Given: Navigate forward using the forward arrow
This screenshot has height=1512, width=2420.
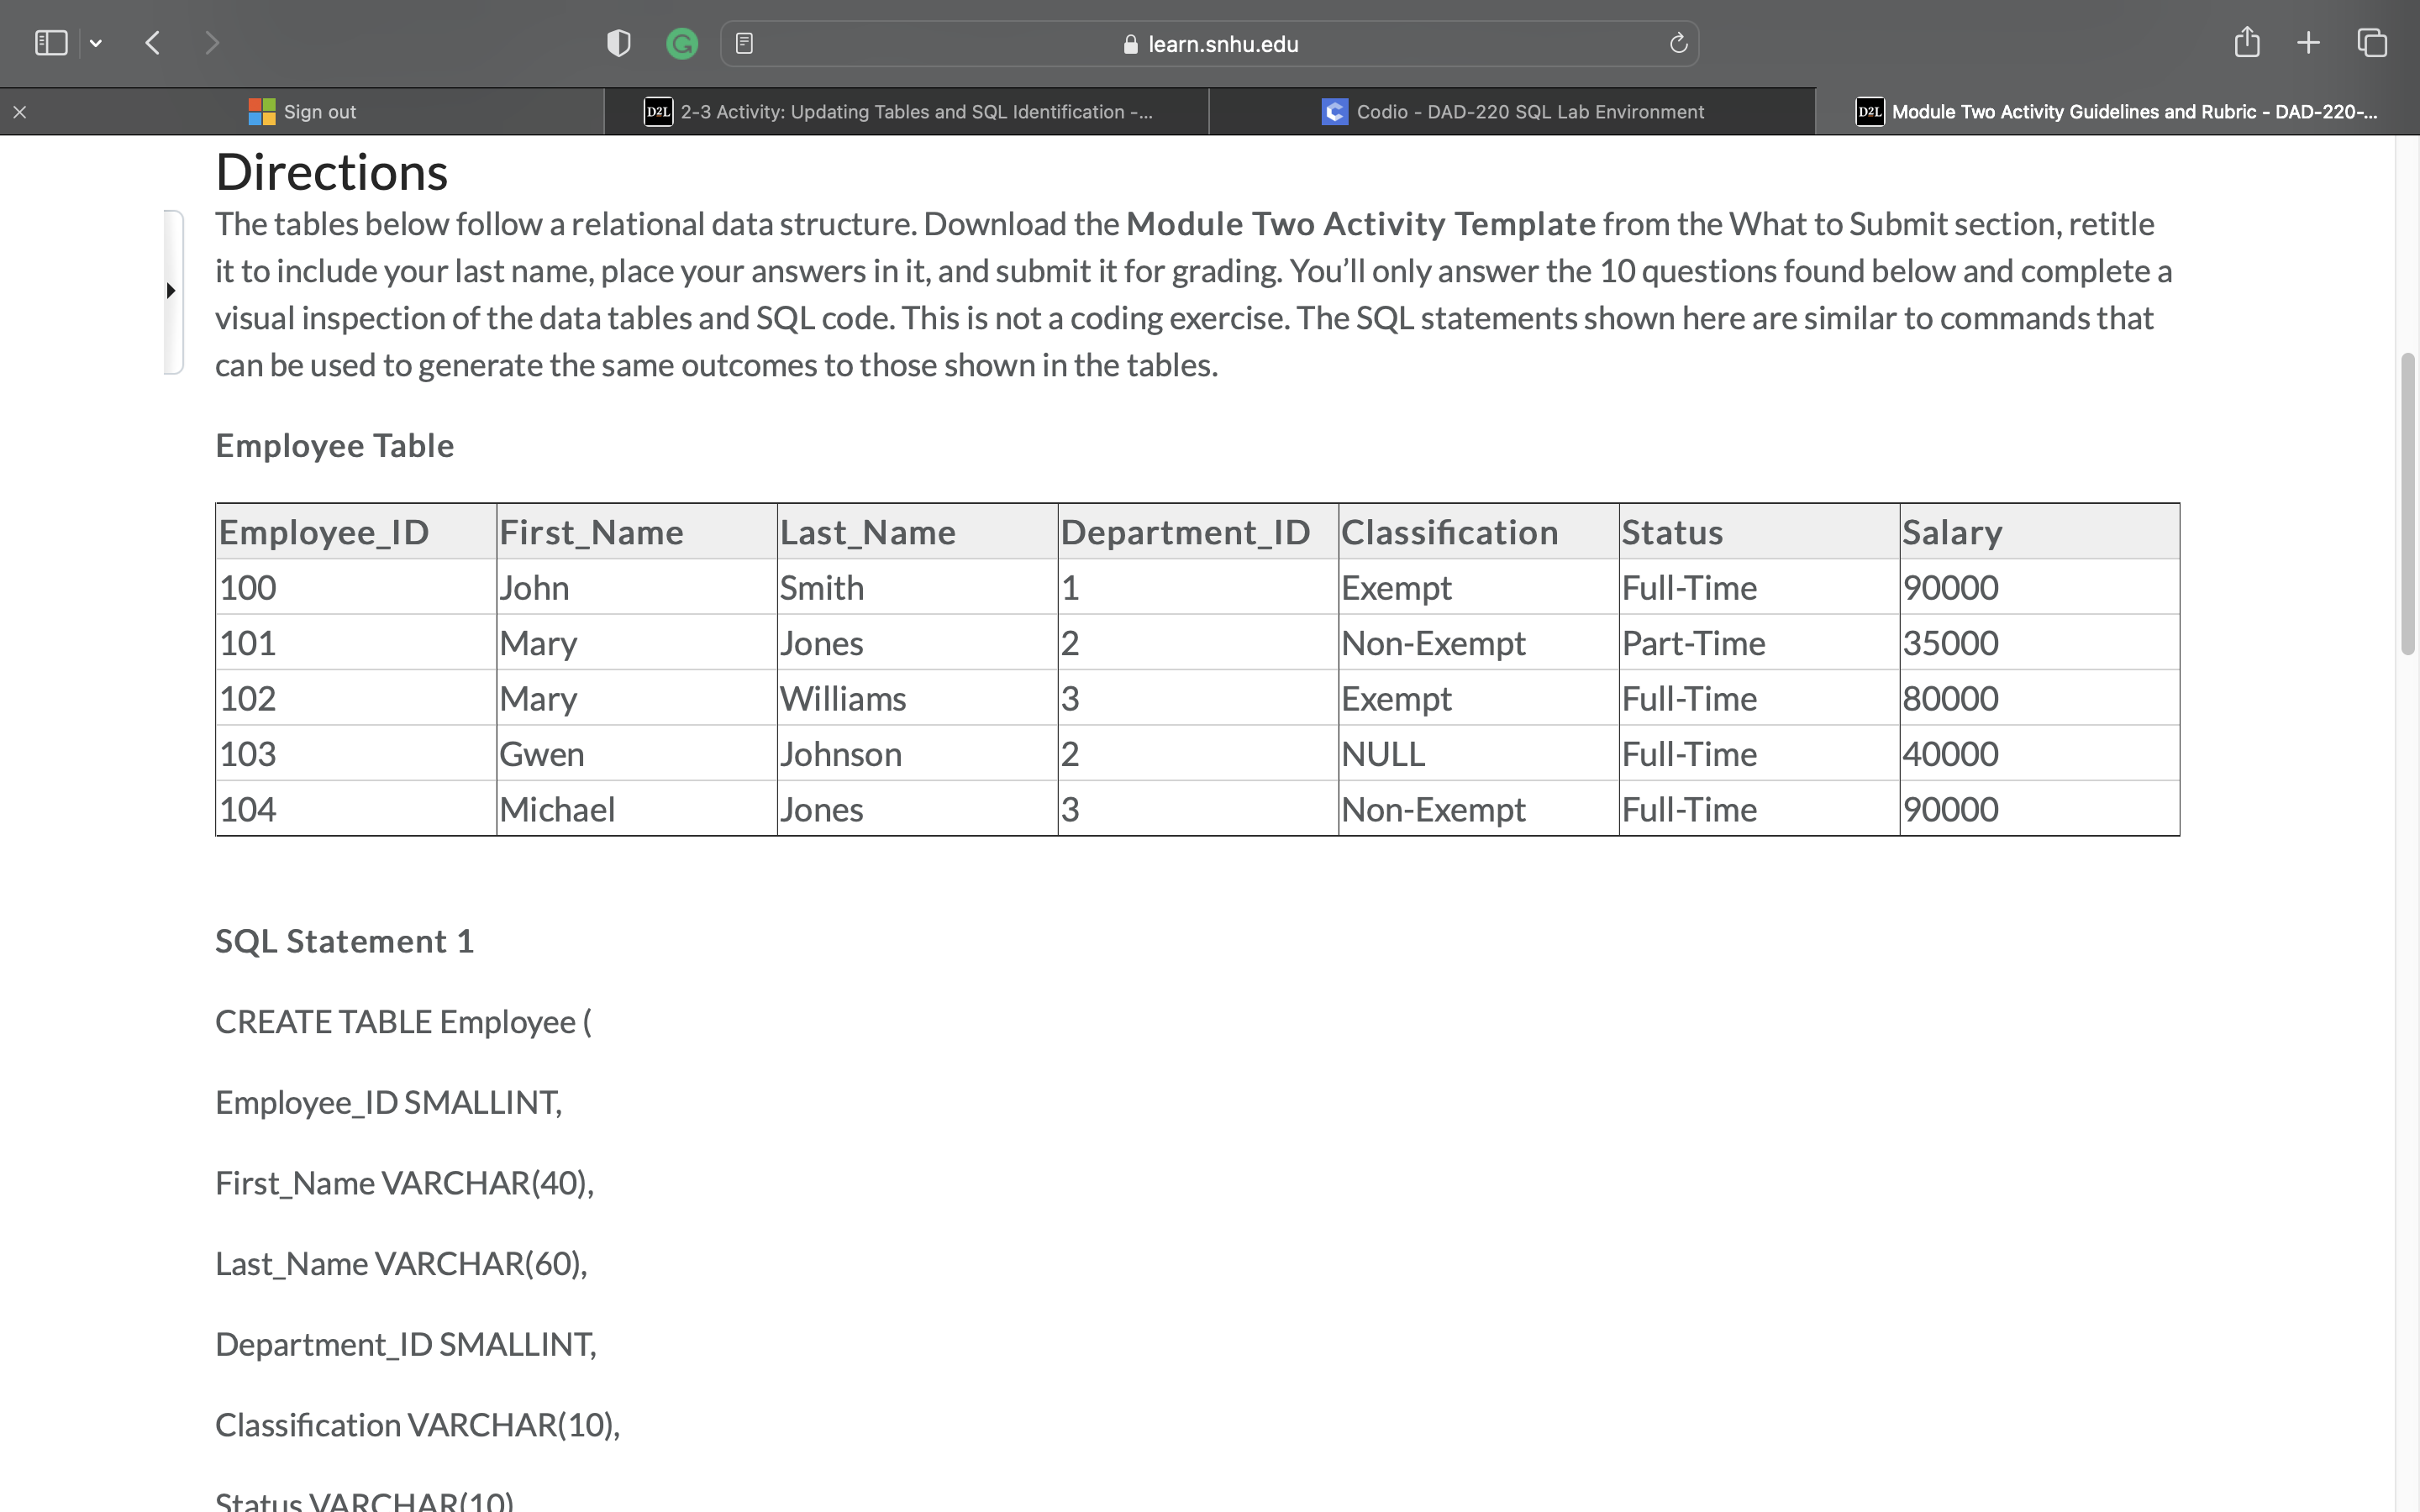Looking at the screenshot, I should [213, 42].
